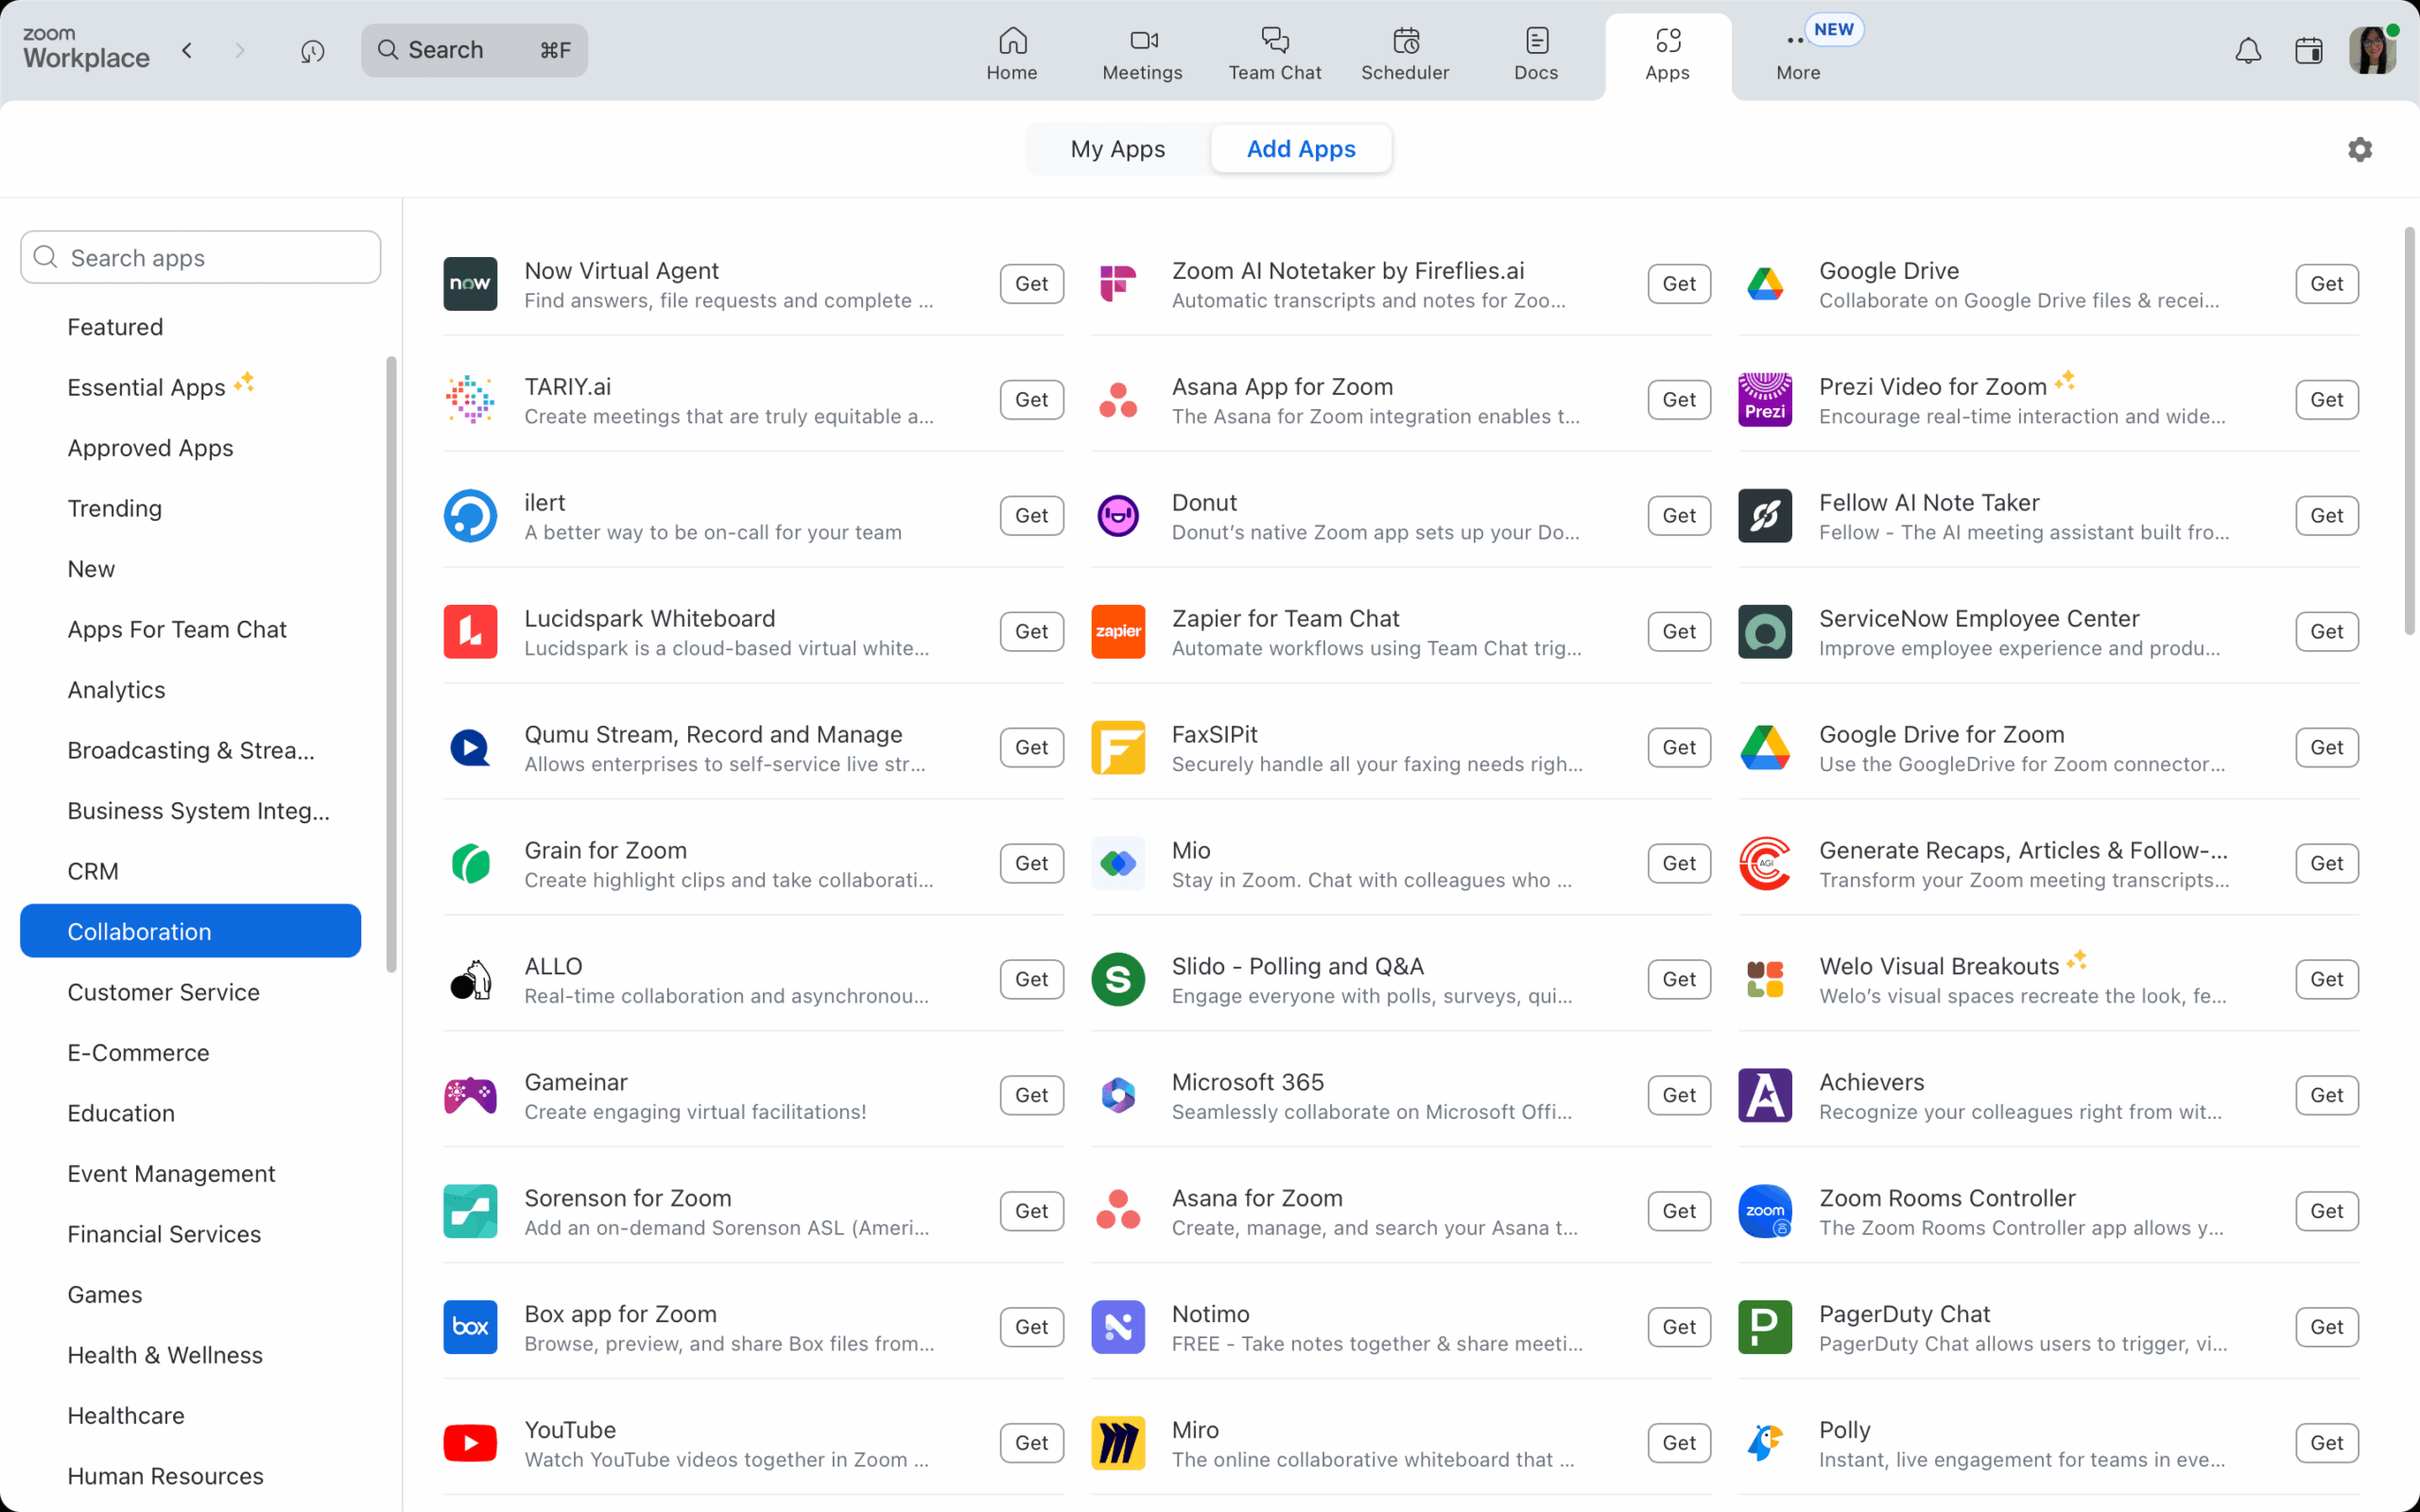Click the Zoom Workplace logo
2420x1512 pixels.
[86, 50]
